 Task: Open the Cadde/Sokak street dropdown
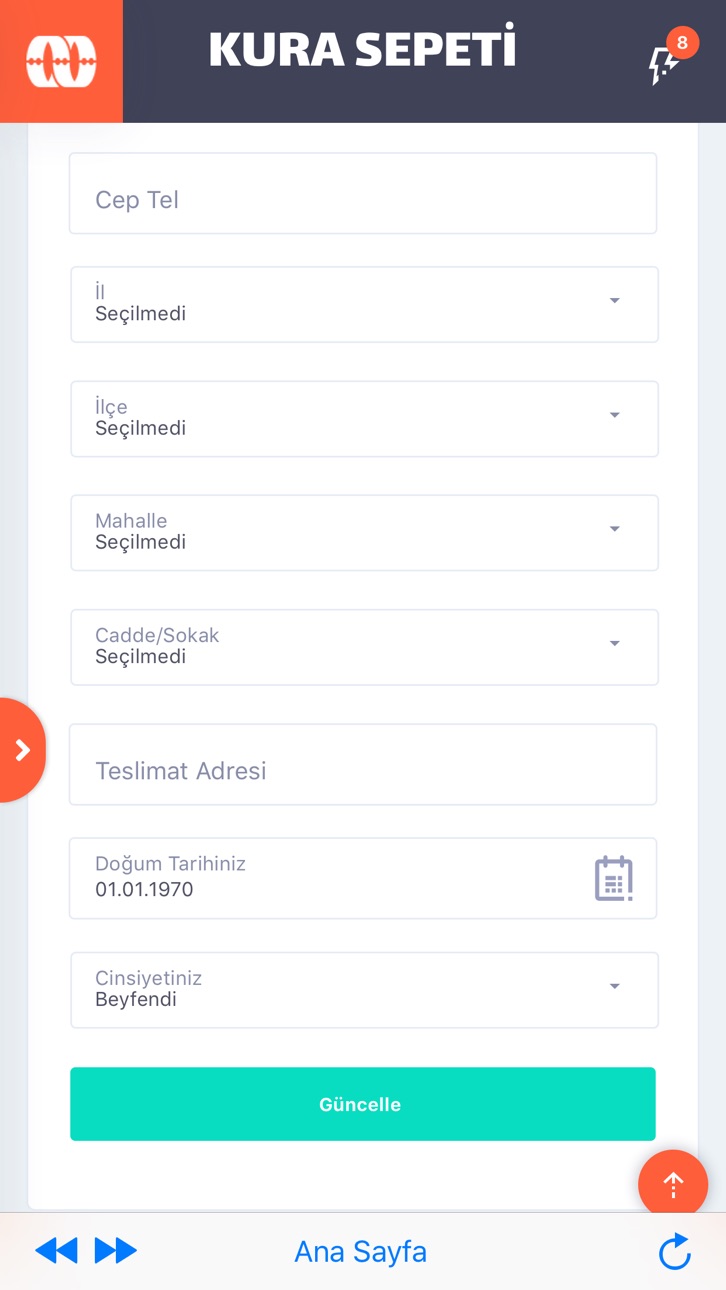[x=364, y=647]
